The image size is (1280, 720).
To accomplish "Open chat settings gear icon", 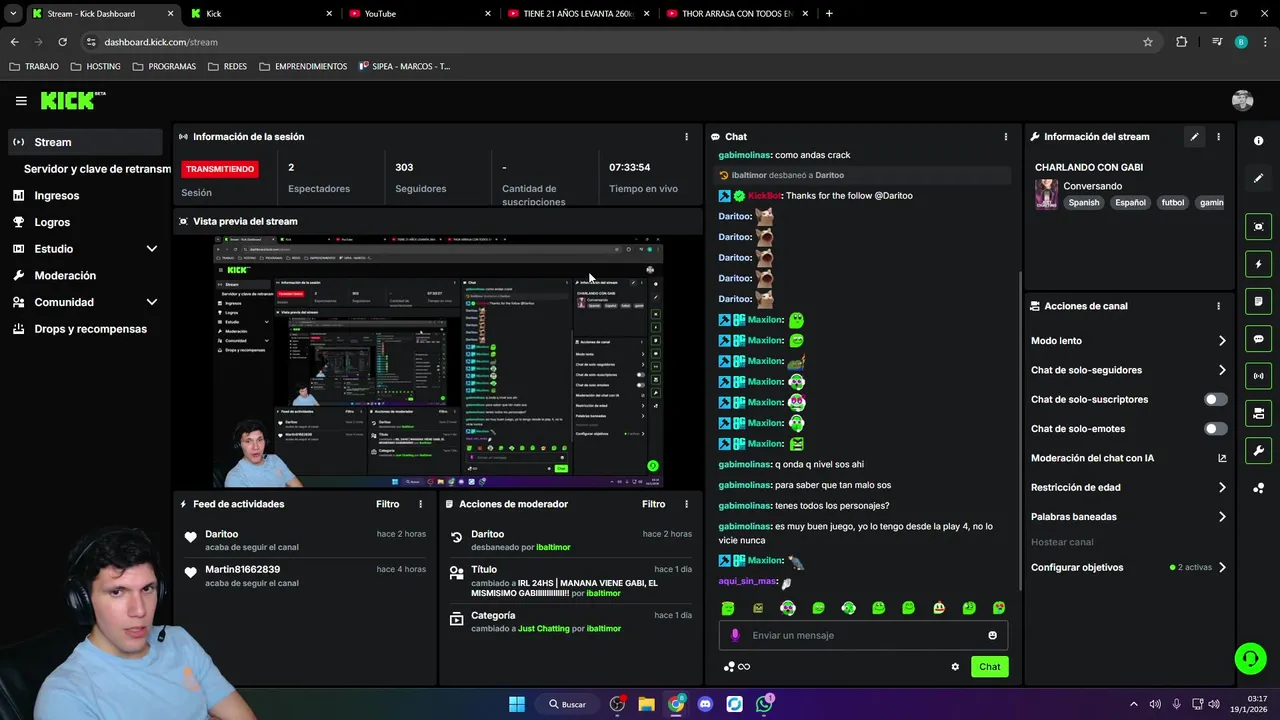I will pyautogui.click(x=955, y=667).
